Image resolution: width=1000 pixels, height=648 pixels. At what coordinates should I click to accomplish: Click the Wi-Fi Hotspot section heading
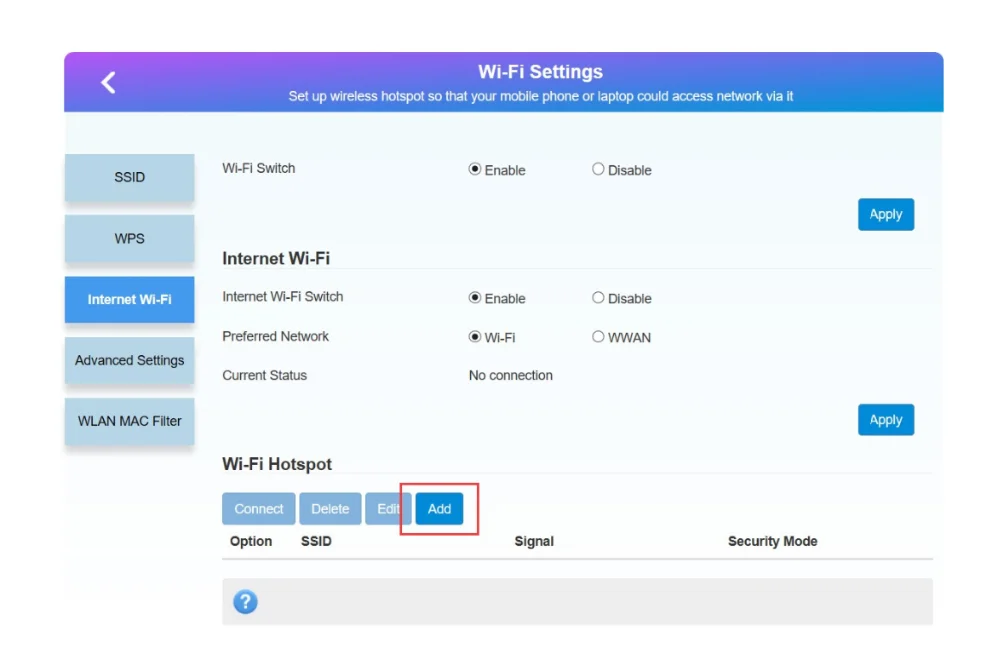tap(277, 464)
